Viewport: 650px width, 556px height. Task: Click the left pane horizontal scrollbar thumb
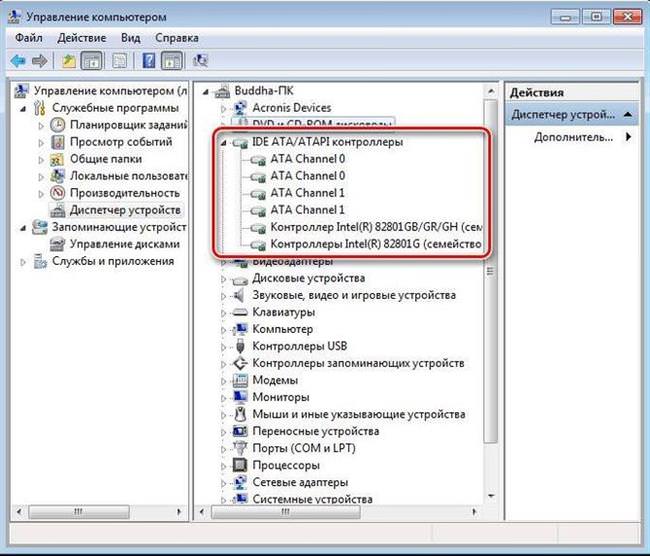point(79,512)
